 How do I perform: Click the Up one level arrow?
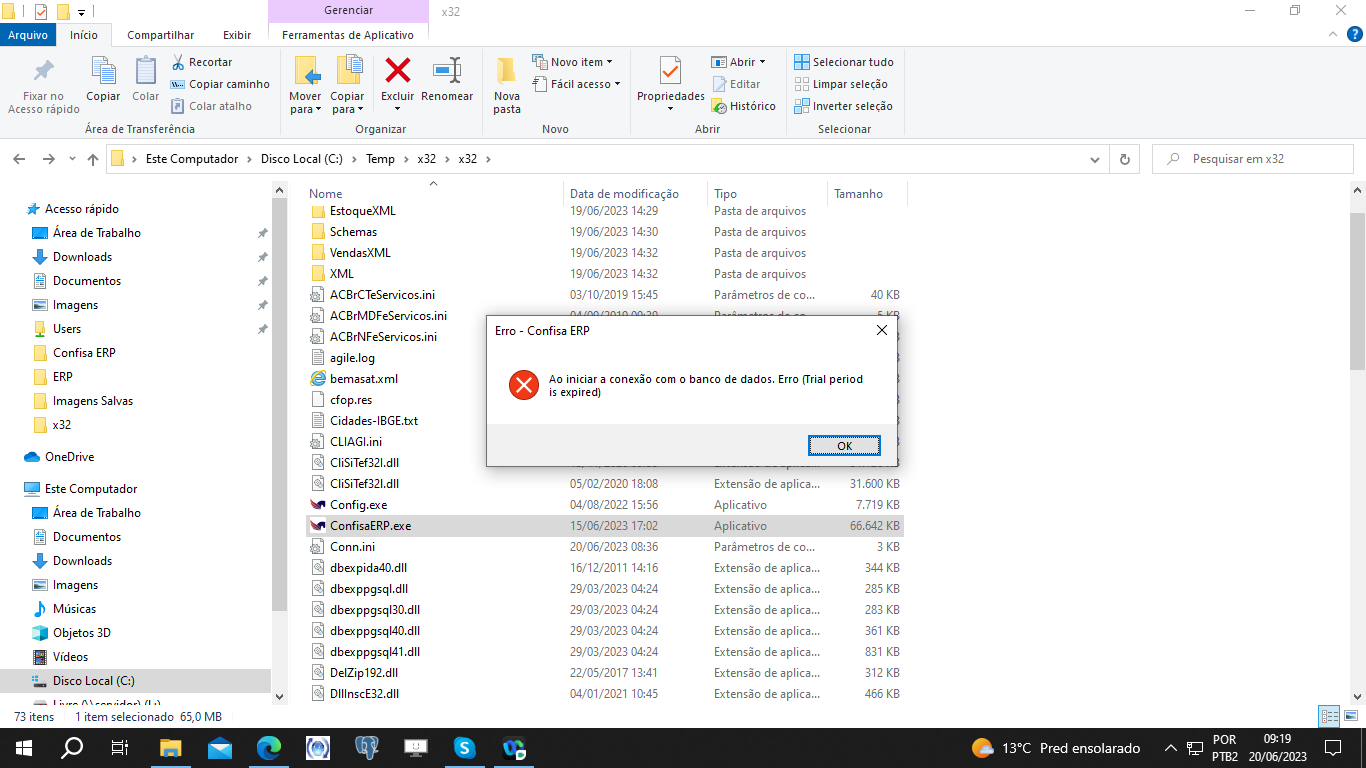(x=93, y=159)
